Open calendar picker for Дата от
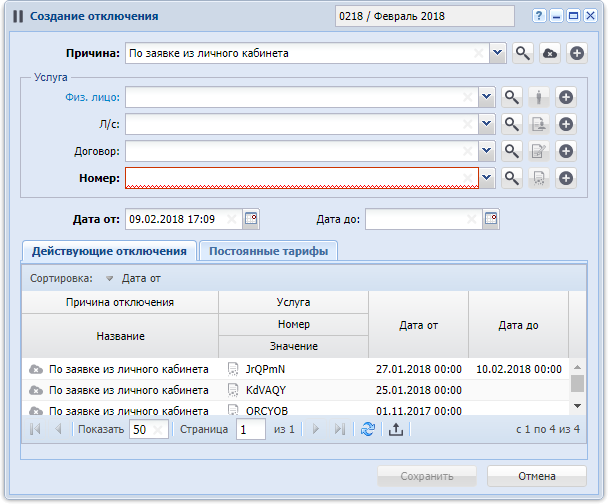Image resolution: width=608 pixels, height=504 pixels. point(251,219)
